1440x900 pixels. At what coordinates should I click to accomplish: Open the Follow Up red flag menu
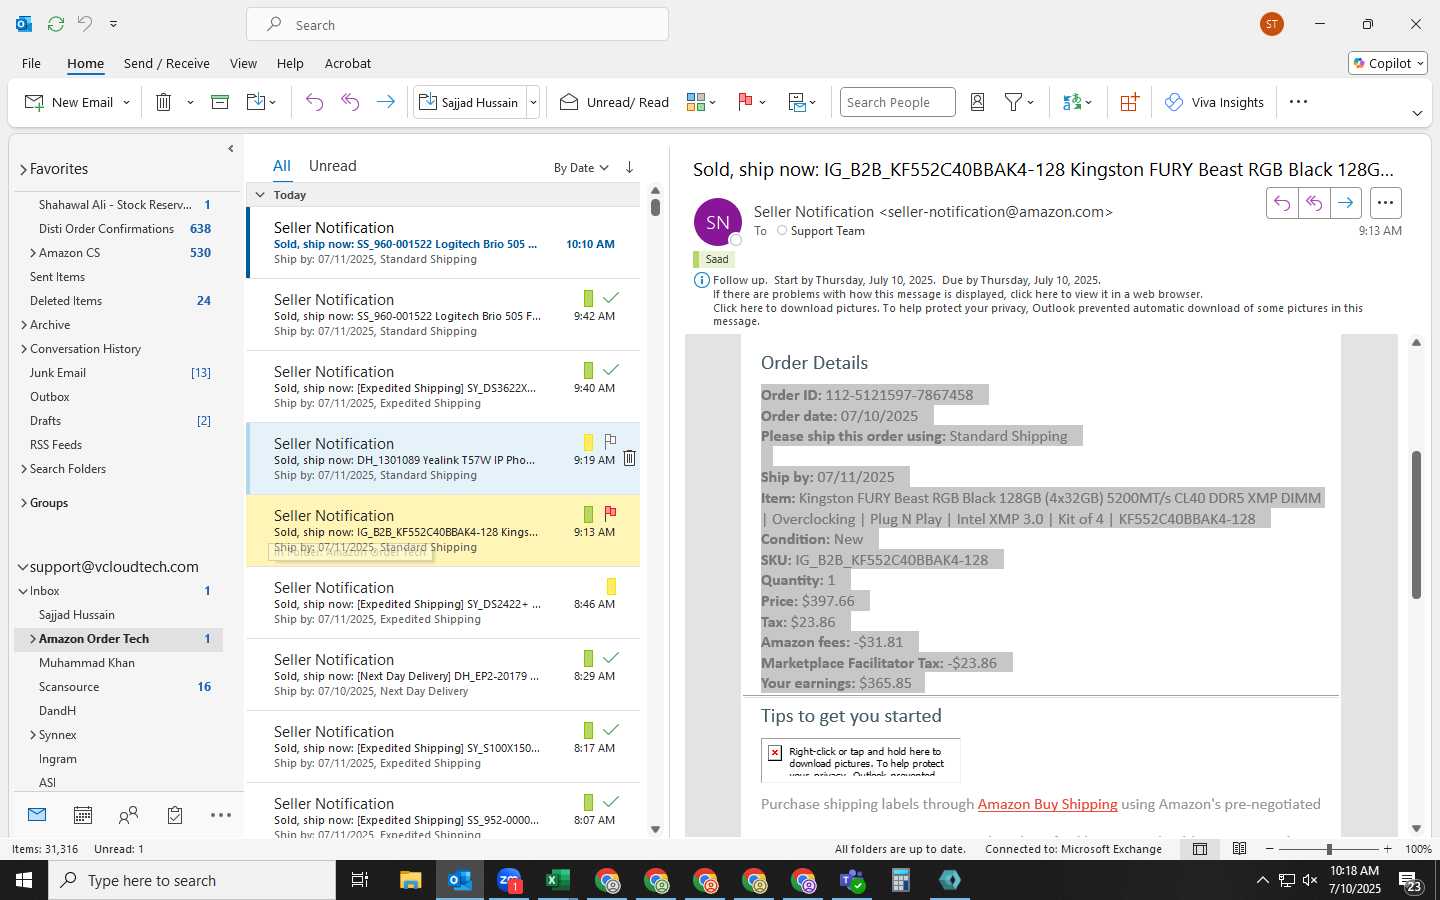pos(751,102)
